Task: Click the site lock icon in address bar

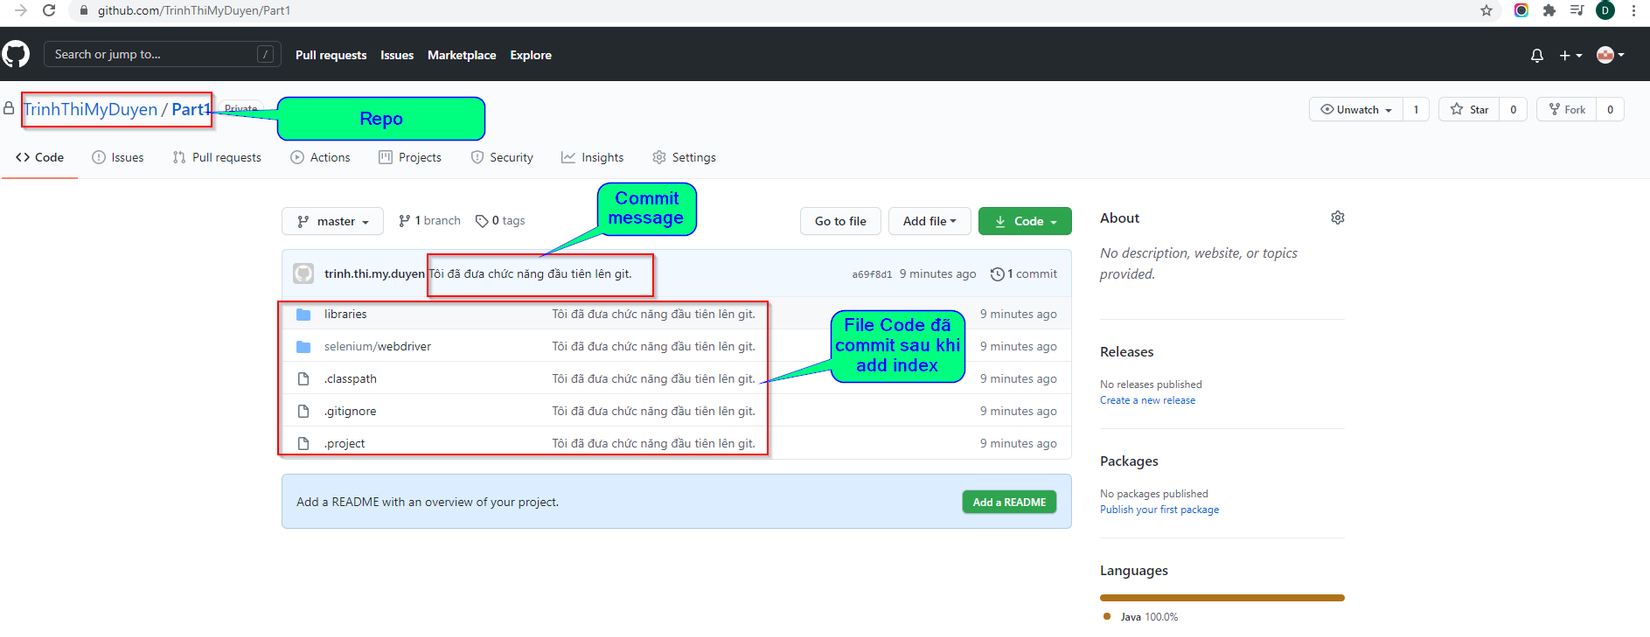Action: (84, 10)
